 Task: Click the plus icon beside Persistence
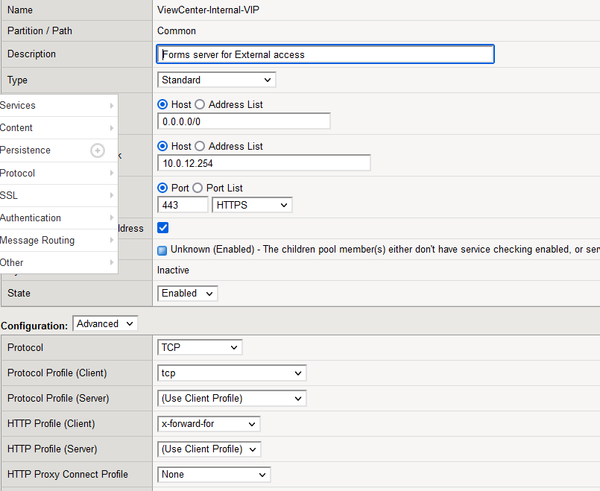click(x=97, y=150)
